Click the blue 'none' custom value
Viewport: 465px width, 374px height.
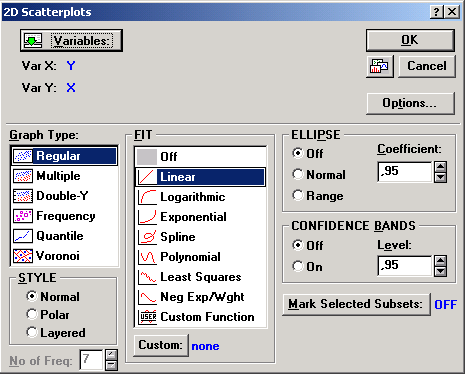(205, 346)
